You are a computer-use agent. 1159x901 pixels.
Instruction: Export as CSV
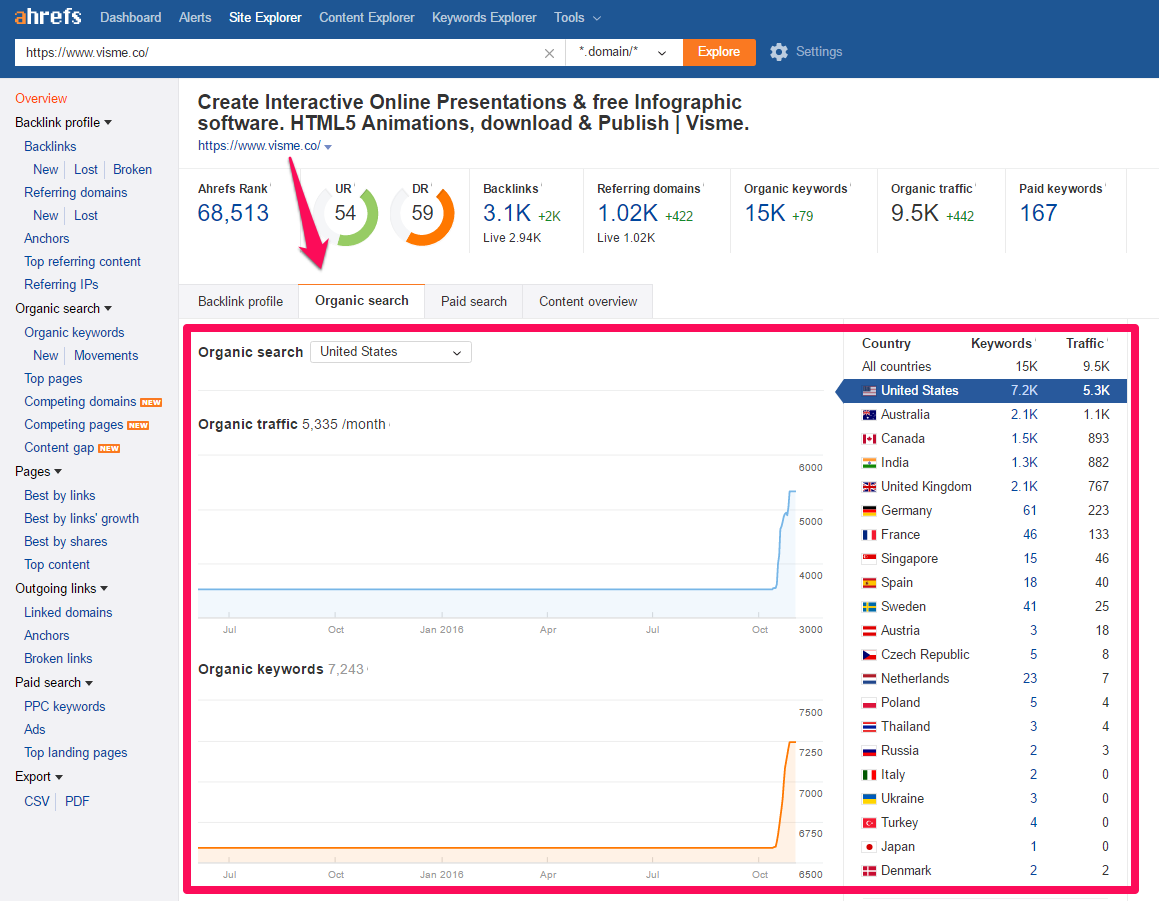point(37,801)
